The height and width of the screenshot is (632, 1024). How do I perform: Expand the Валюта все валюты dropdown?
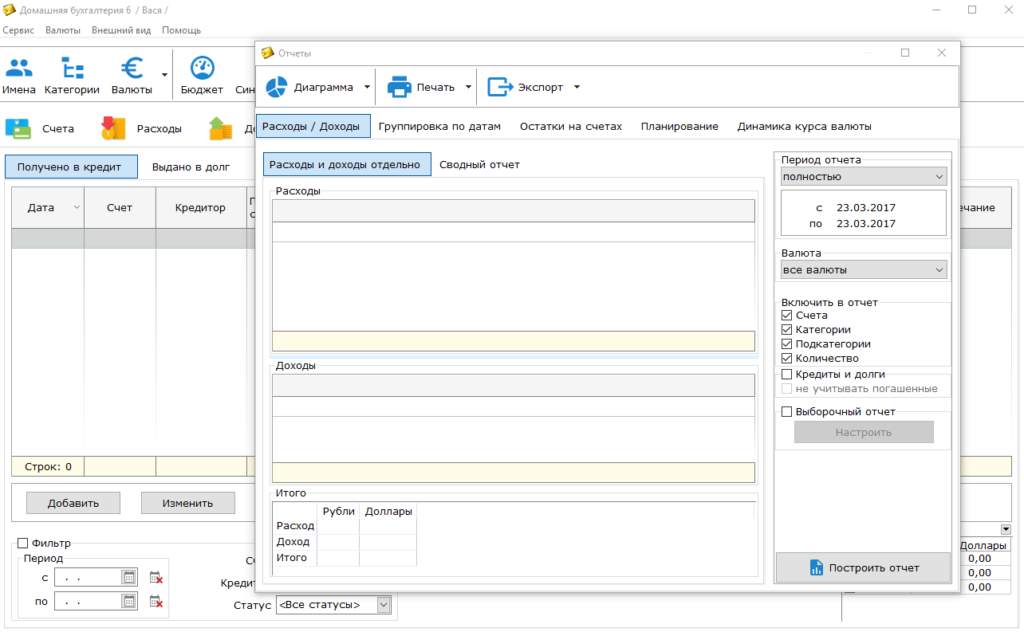coord(863,270)
